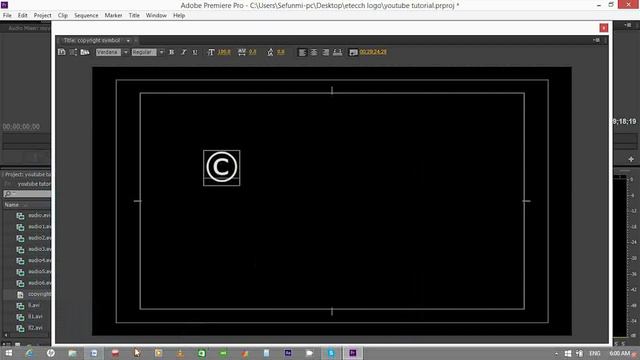The image size is (640, 360).
Task: Open the File menu
Action: [x=7, y=16]
